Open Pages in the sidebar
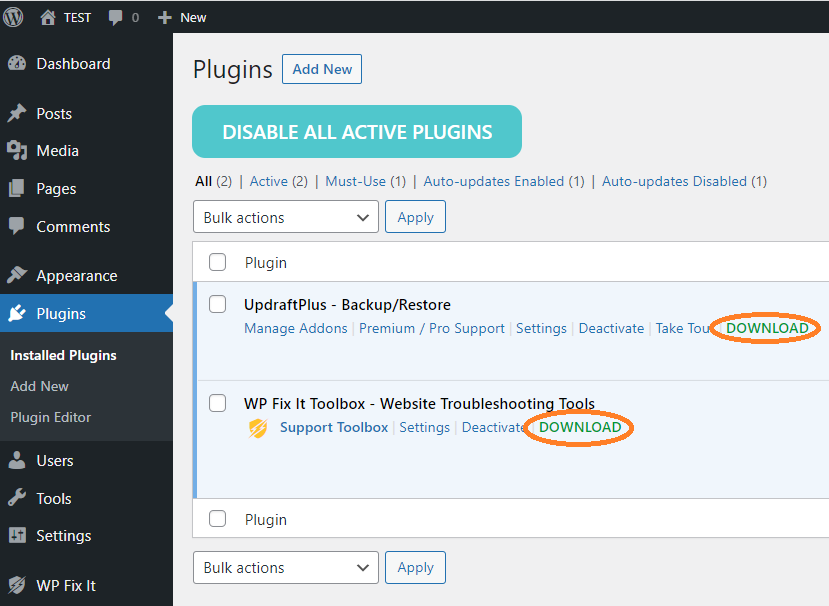829x606 pixels. click(56, 188)
